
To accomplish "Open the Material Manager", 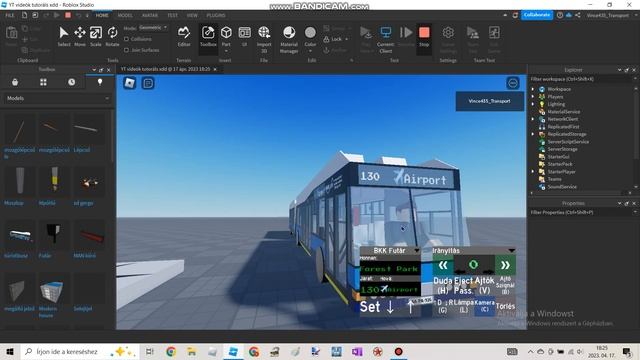I will [x=289, y=39].
